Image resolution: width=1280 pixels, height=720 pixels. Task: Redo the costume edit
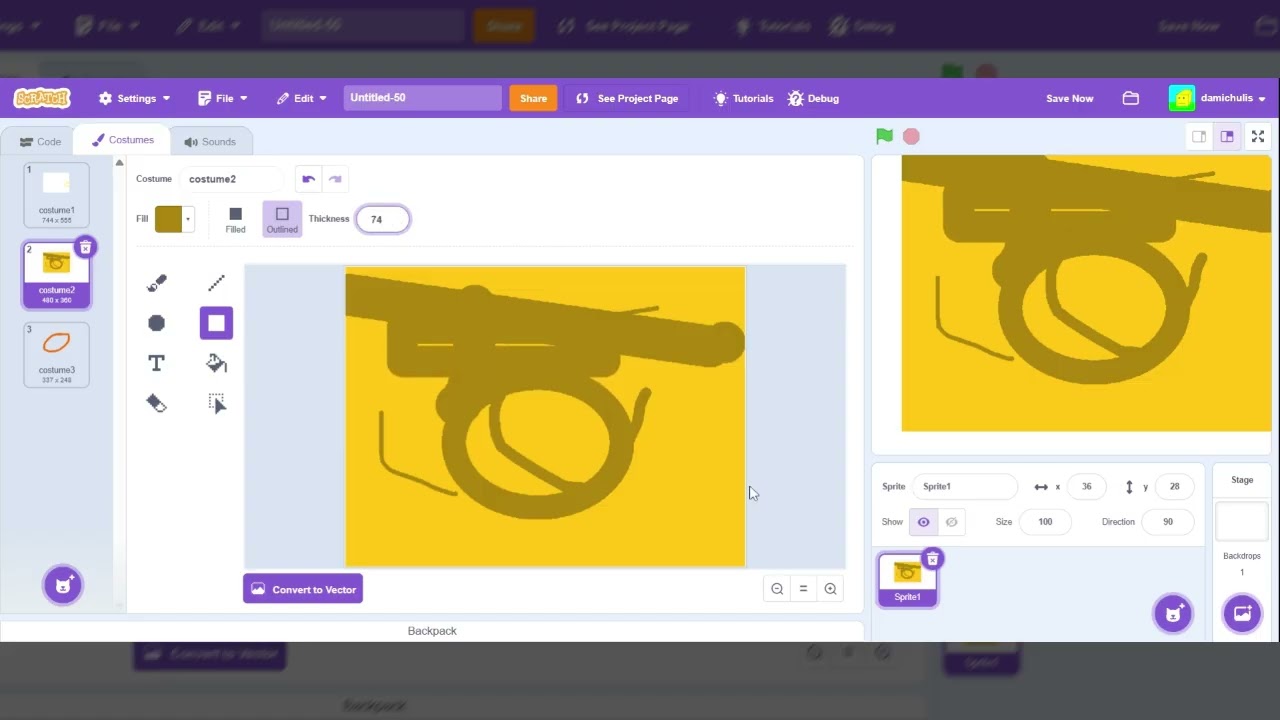click(335, 179)
